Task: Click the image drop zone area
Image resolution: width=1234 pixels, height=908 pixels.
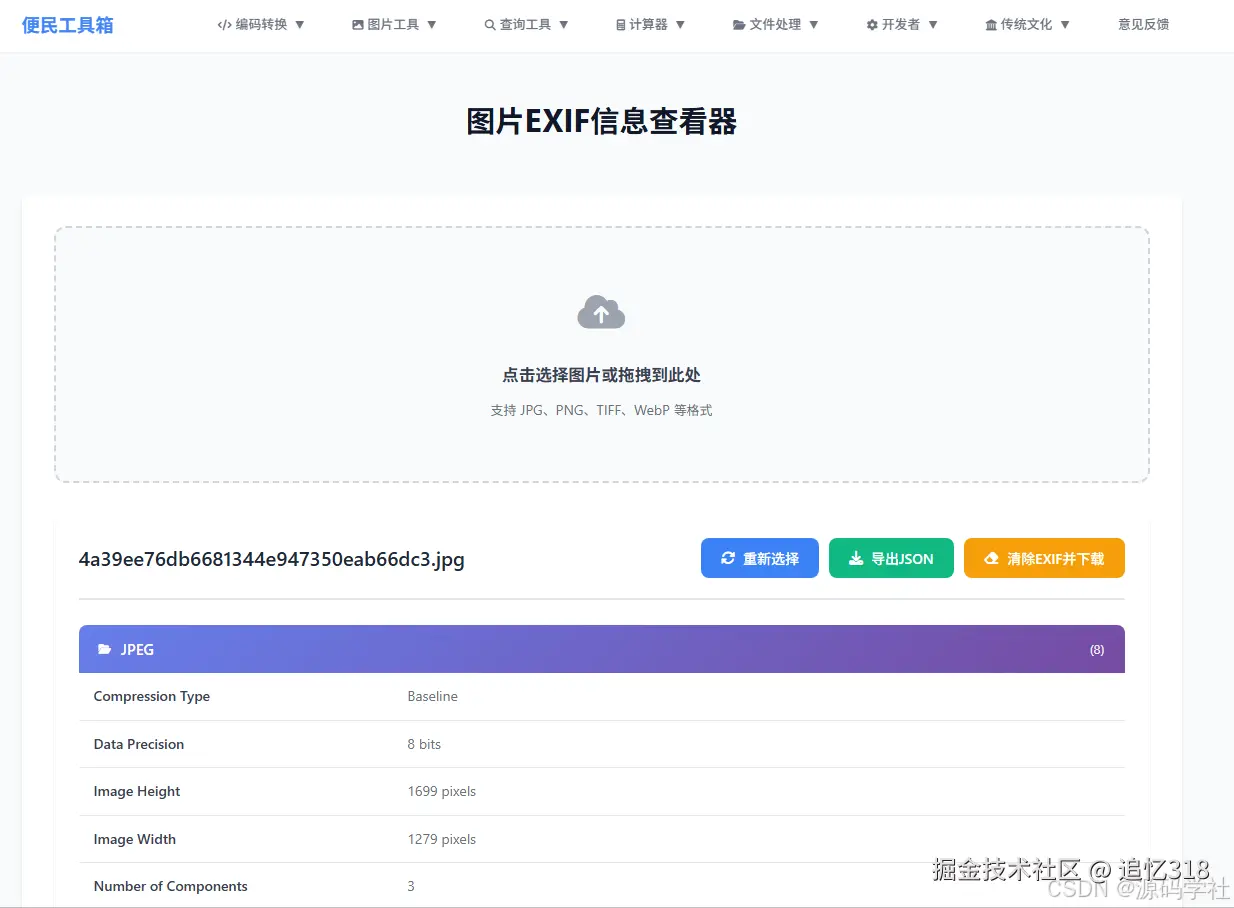Action: coord(600,355)
